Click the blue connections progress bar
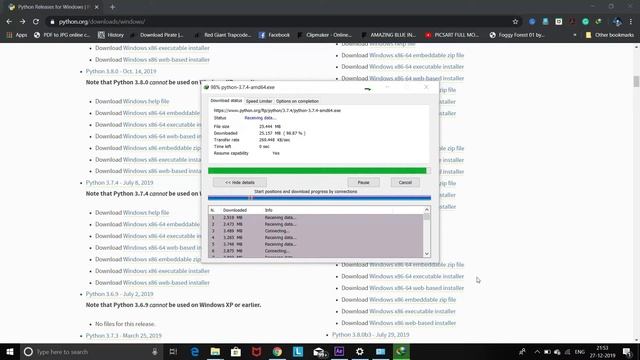The image size is (640, 360). coord(319,198)
